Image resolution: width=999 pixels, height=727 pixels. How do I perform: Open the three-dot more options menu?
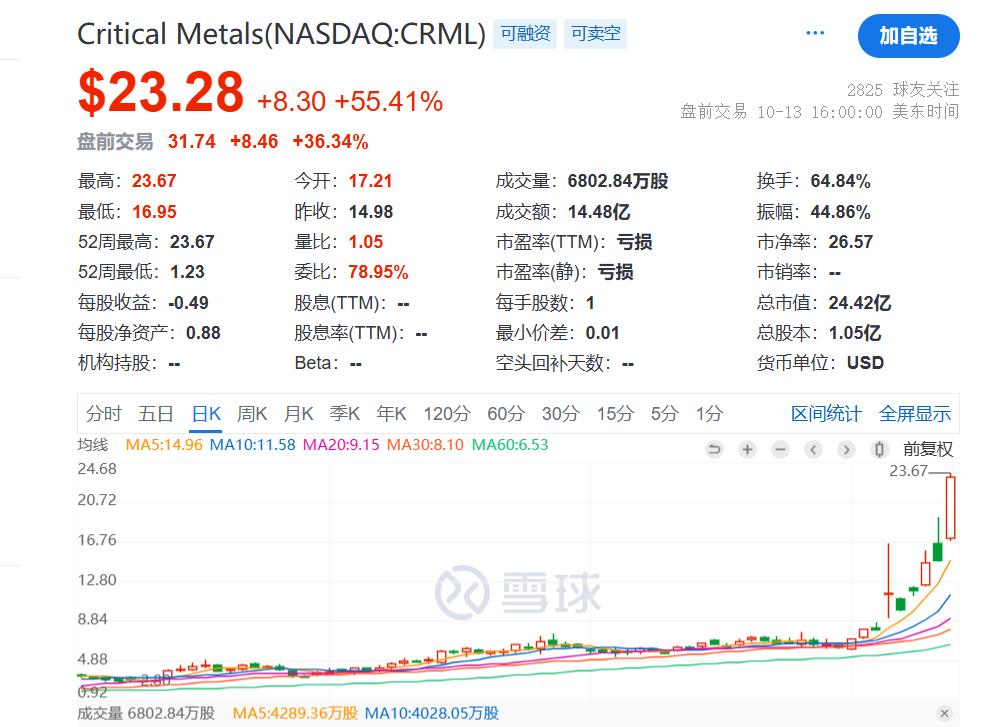(x=815, y=33)
